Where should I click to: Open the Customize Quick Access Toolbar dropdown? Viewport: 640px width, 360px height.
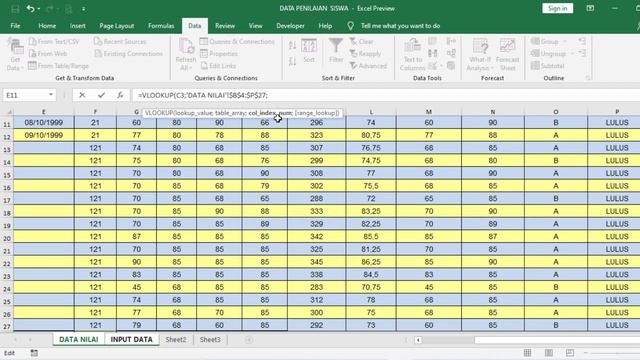84,9
